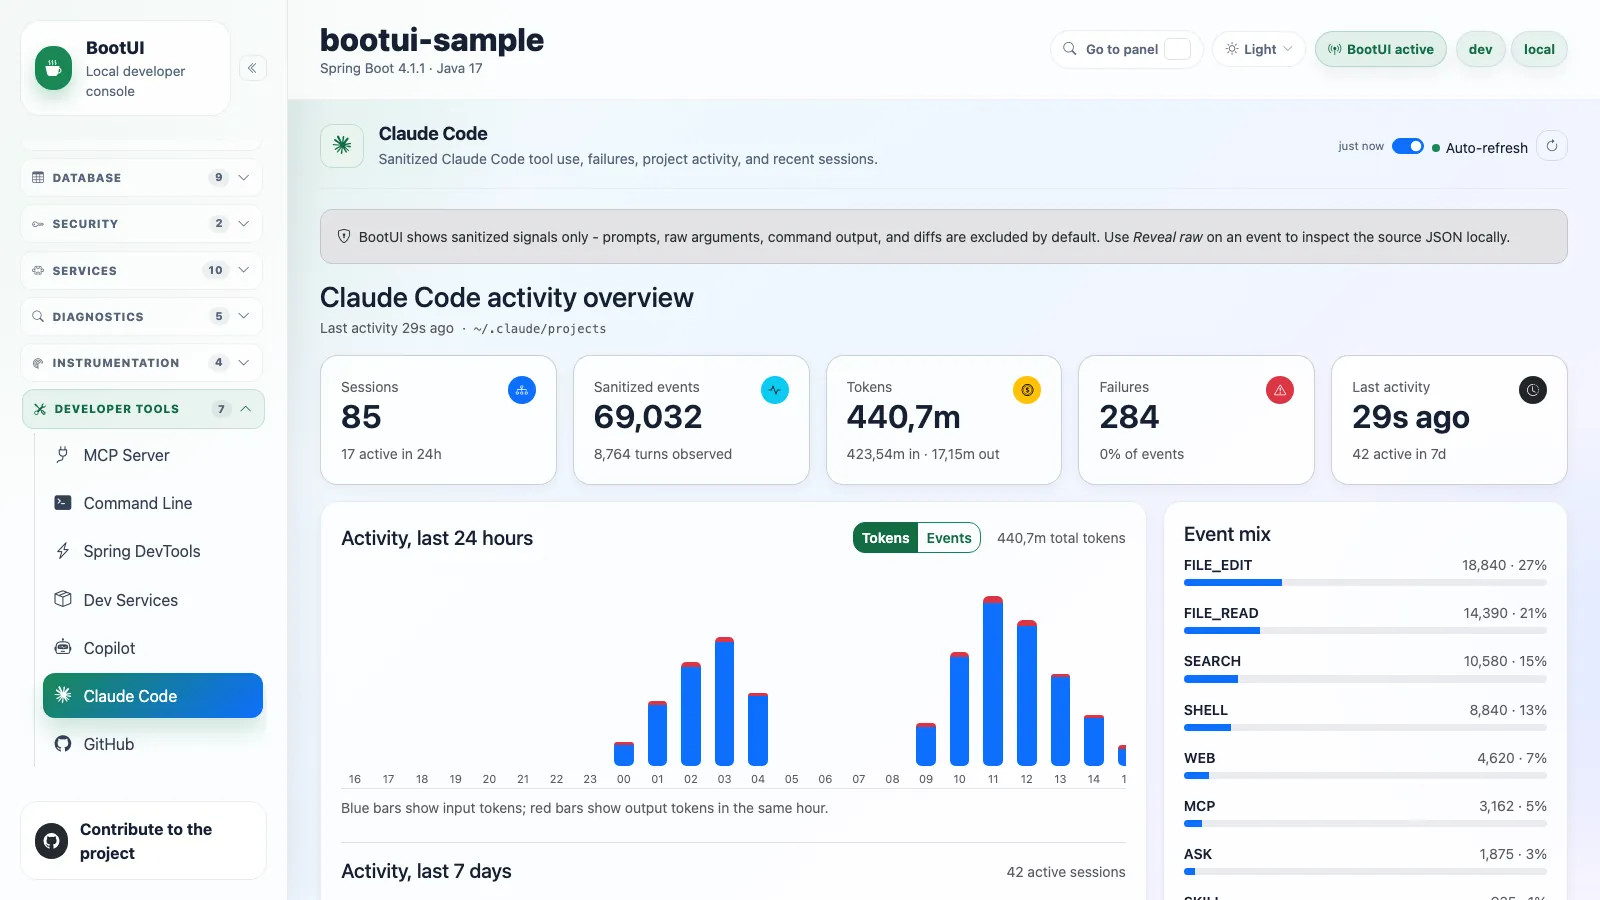Click the FILE_READ progress bar

[x=1365, y=631]
